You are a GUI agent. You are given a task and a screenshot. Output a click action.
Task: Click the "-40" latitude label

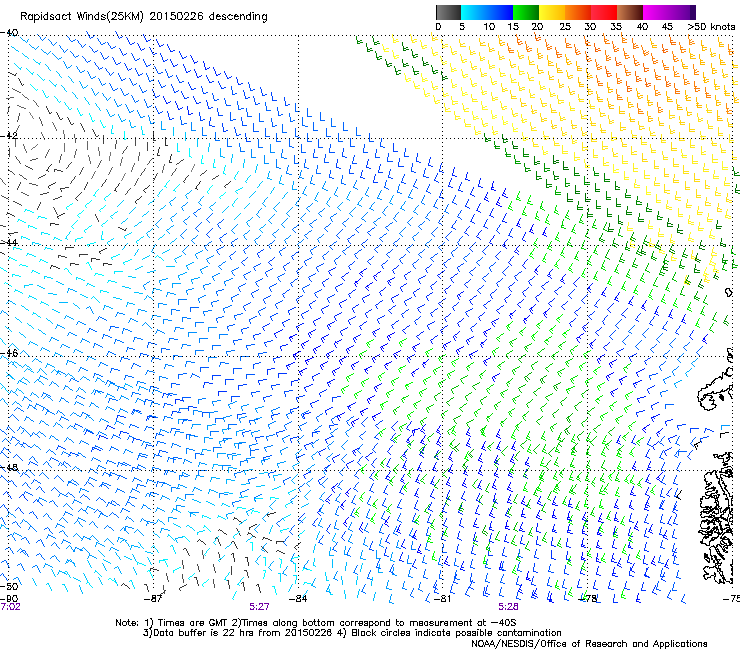click(9, 33)
